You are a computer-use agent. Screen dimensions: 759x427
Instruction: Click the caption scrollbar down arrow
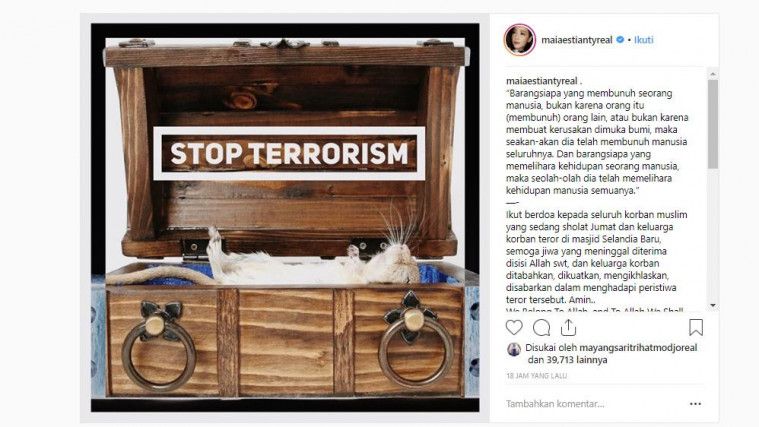pos(713,305)
